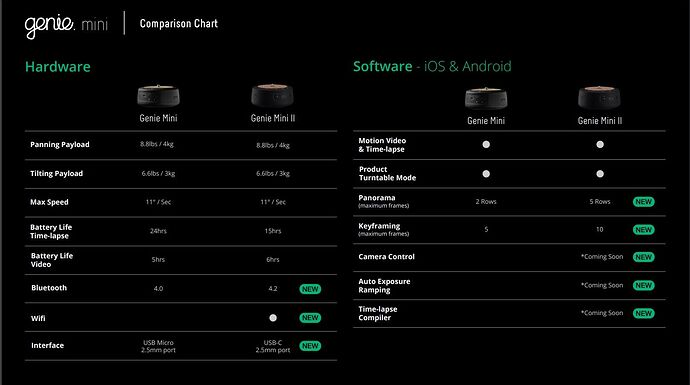Click Genie Mini's 6.6lbs / 3kg Tilting Payload value
This screenshot has width=690, height=385.
tap(158, 173)
